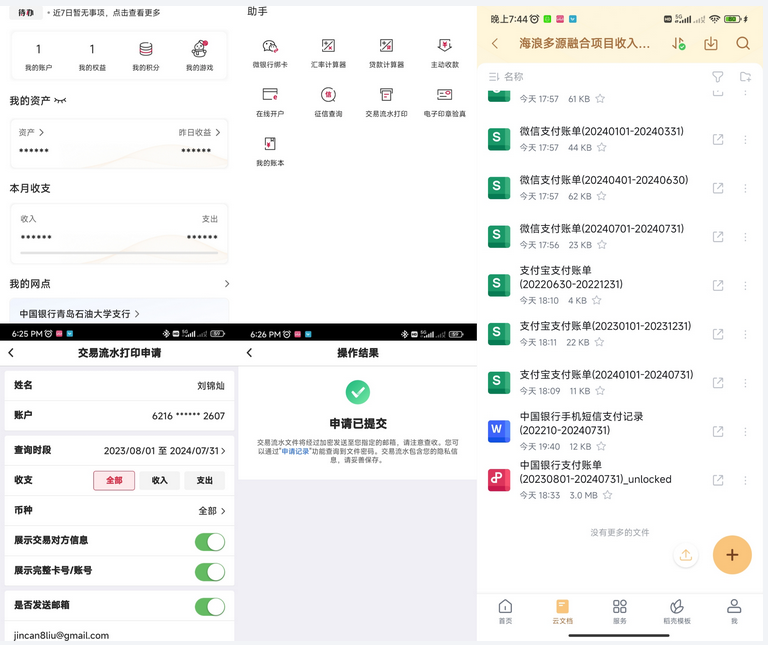Toggle 是否发送邮箱 switch
Image resolution: width=768 pixels, height=645 pixels.
point(210,606)
